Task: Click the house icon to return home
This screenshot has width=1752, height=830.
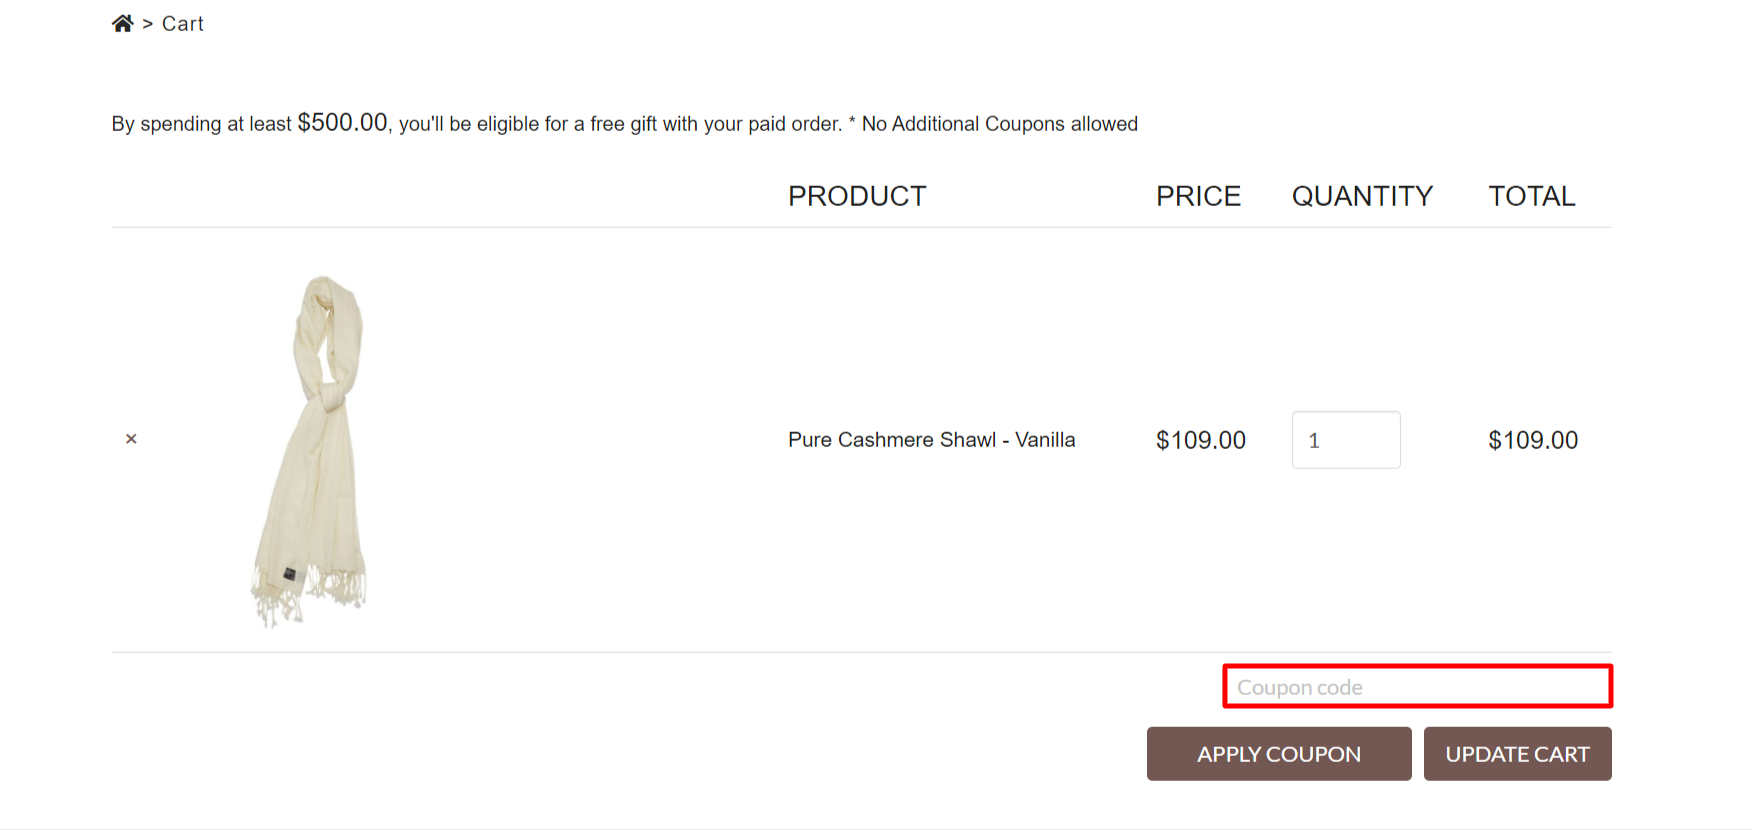Action: click(x=123, y=22)
